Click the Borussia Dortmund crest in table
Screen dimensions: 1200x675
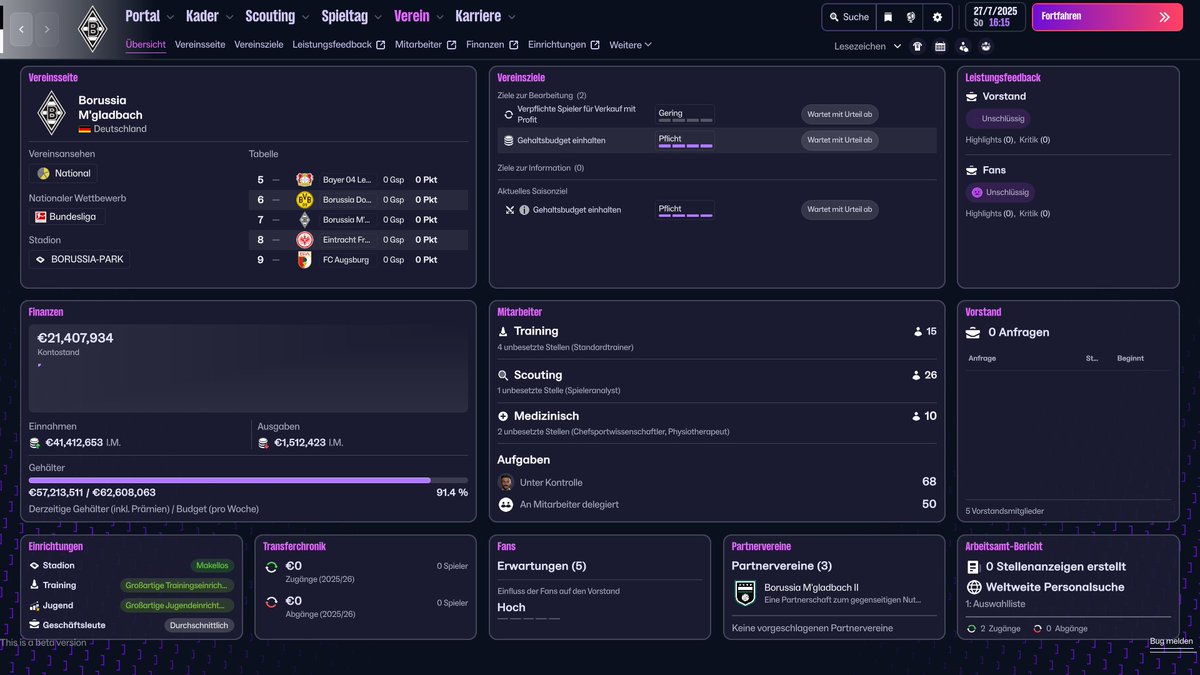click(305, 200)
